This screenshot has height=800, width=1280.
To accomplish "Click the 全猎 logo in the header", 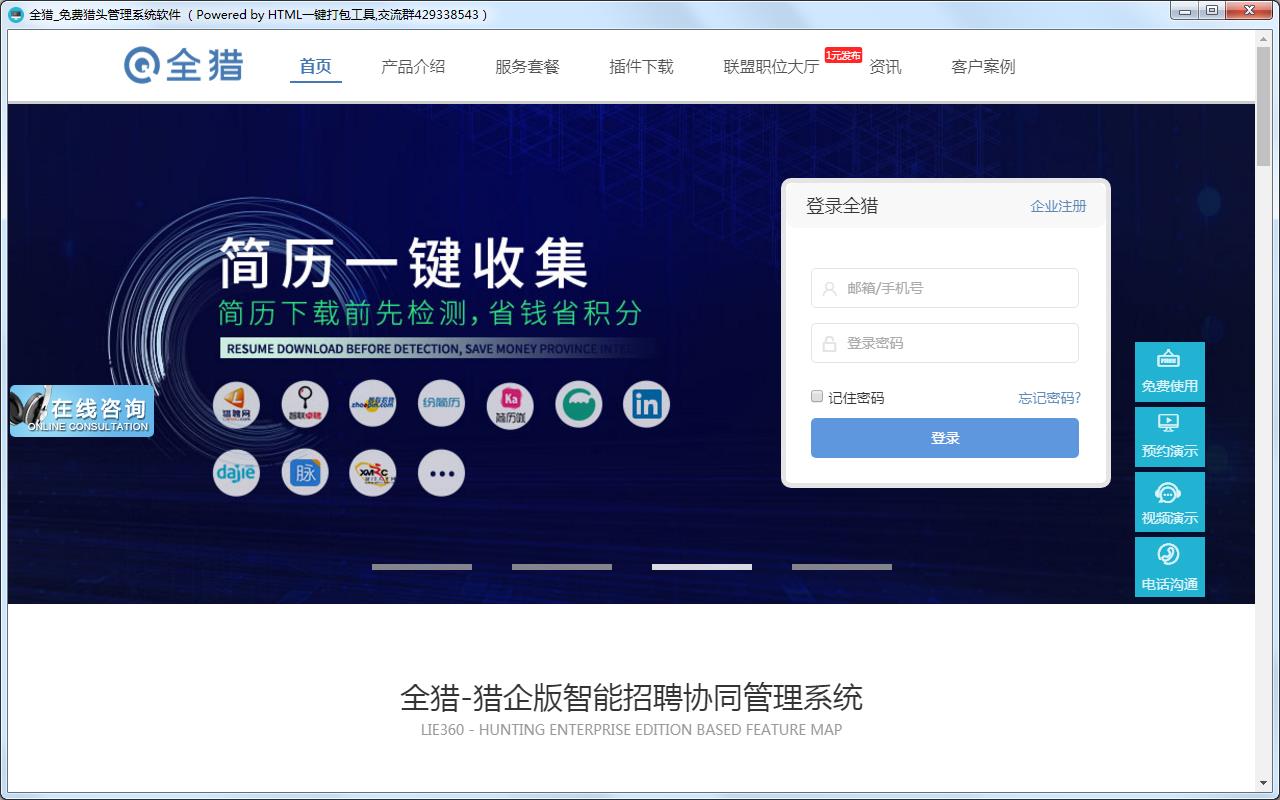I will (x=183, y=65).
